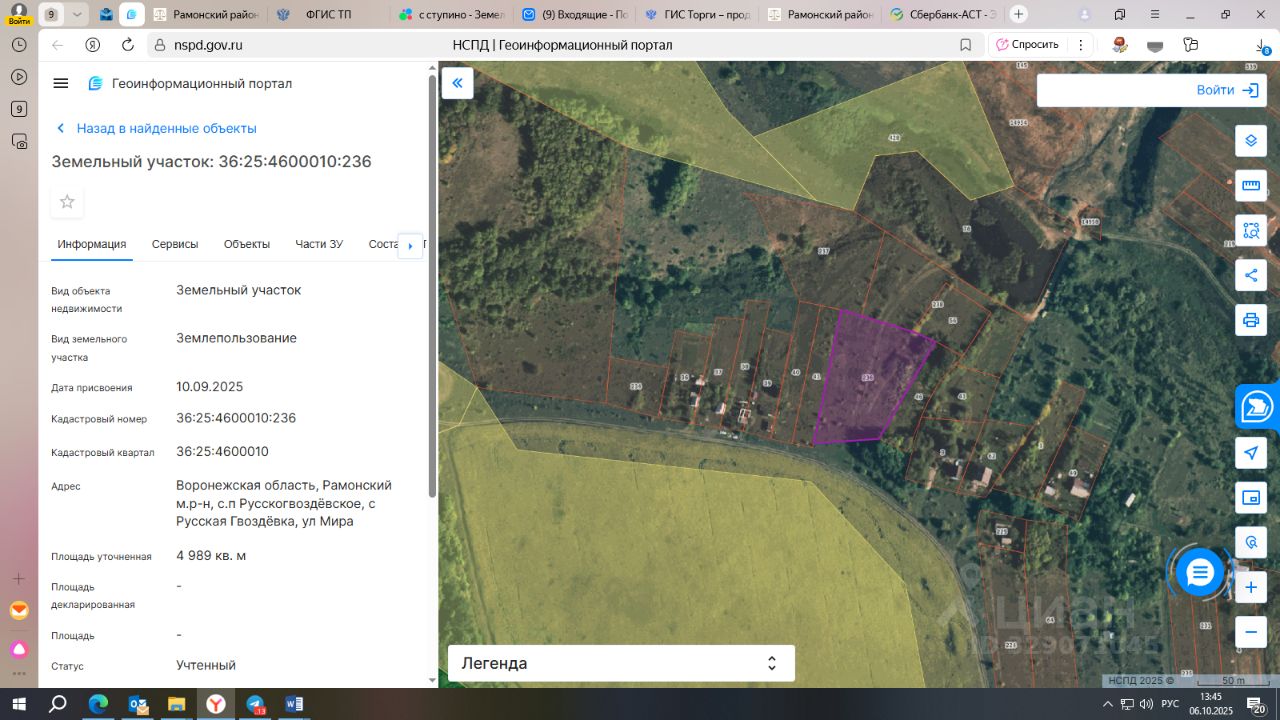Open Windows taskbar search
The height and width of the screenshot is (720, 1280).
58,704
